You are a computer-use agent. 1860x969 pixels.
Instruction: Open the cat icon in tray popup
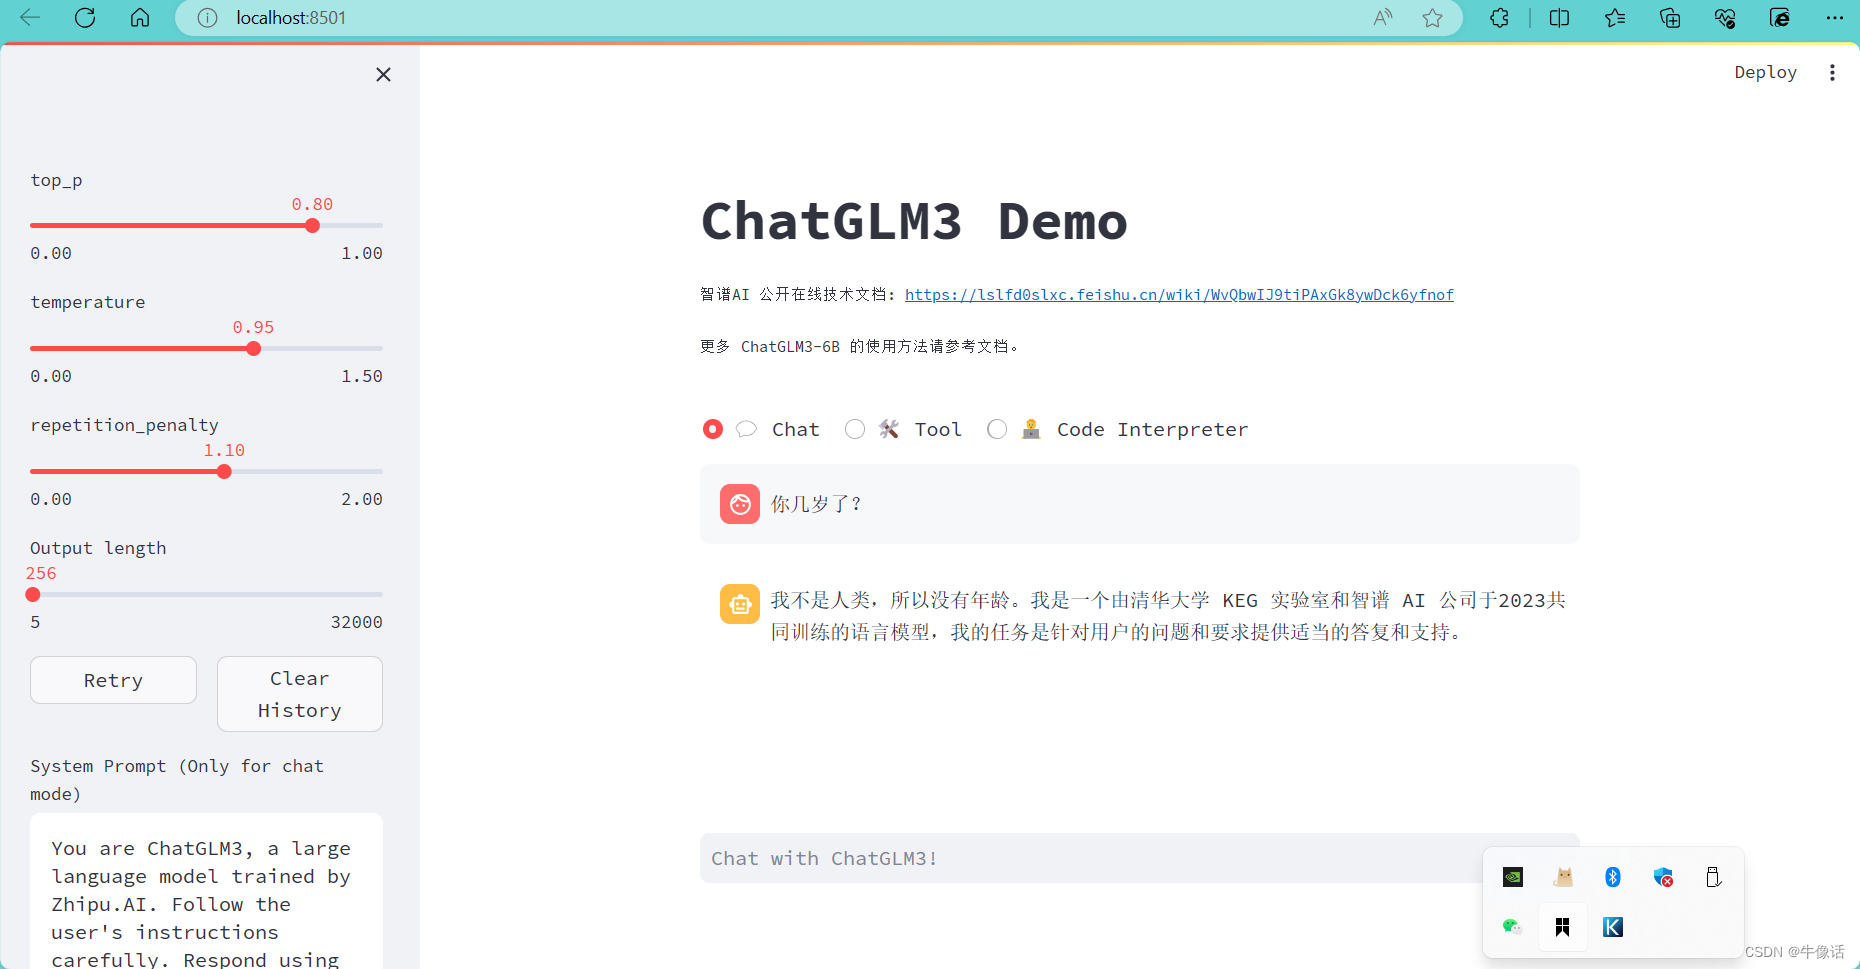1563,877
